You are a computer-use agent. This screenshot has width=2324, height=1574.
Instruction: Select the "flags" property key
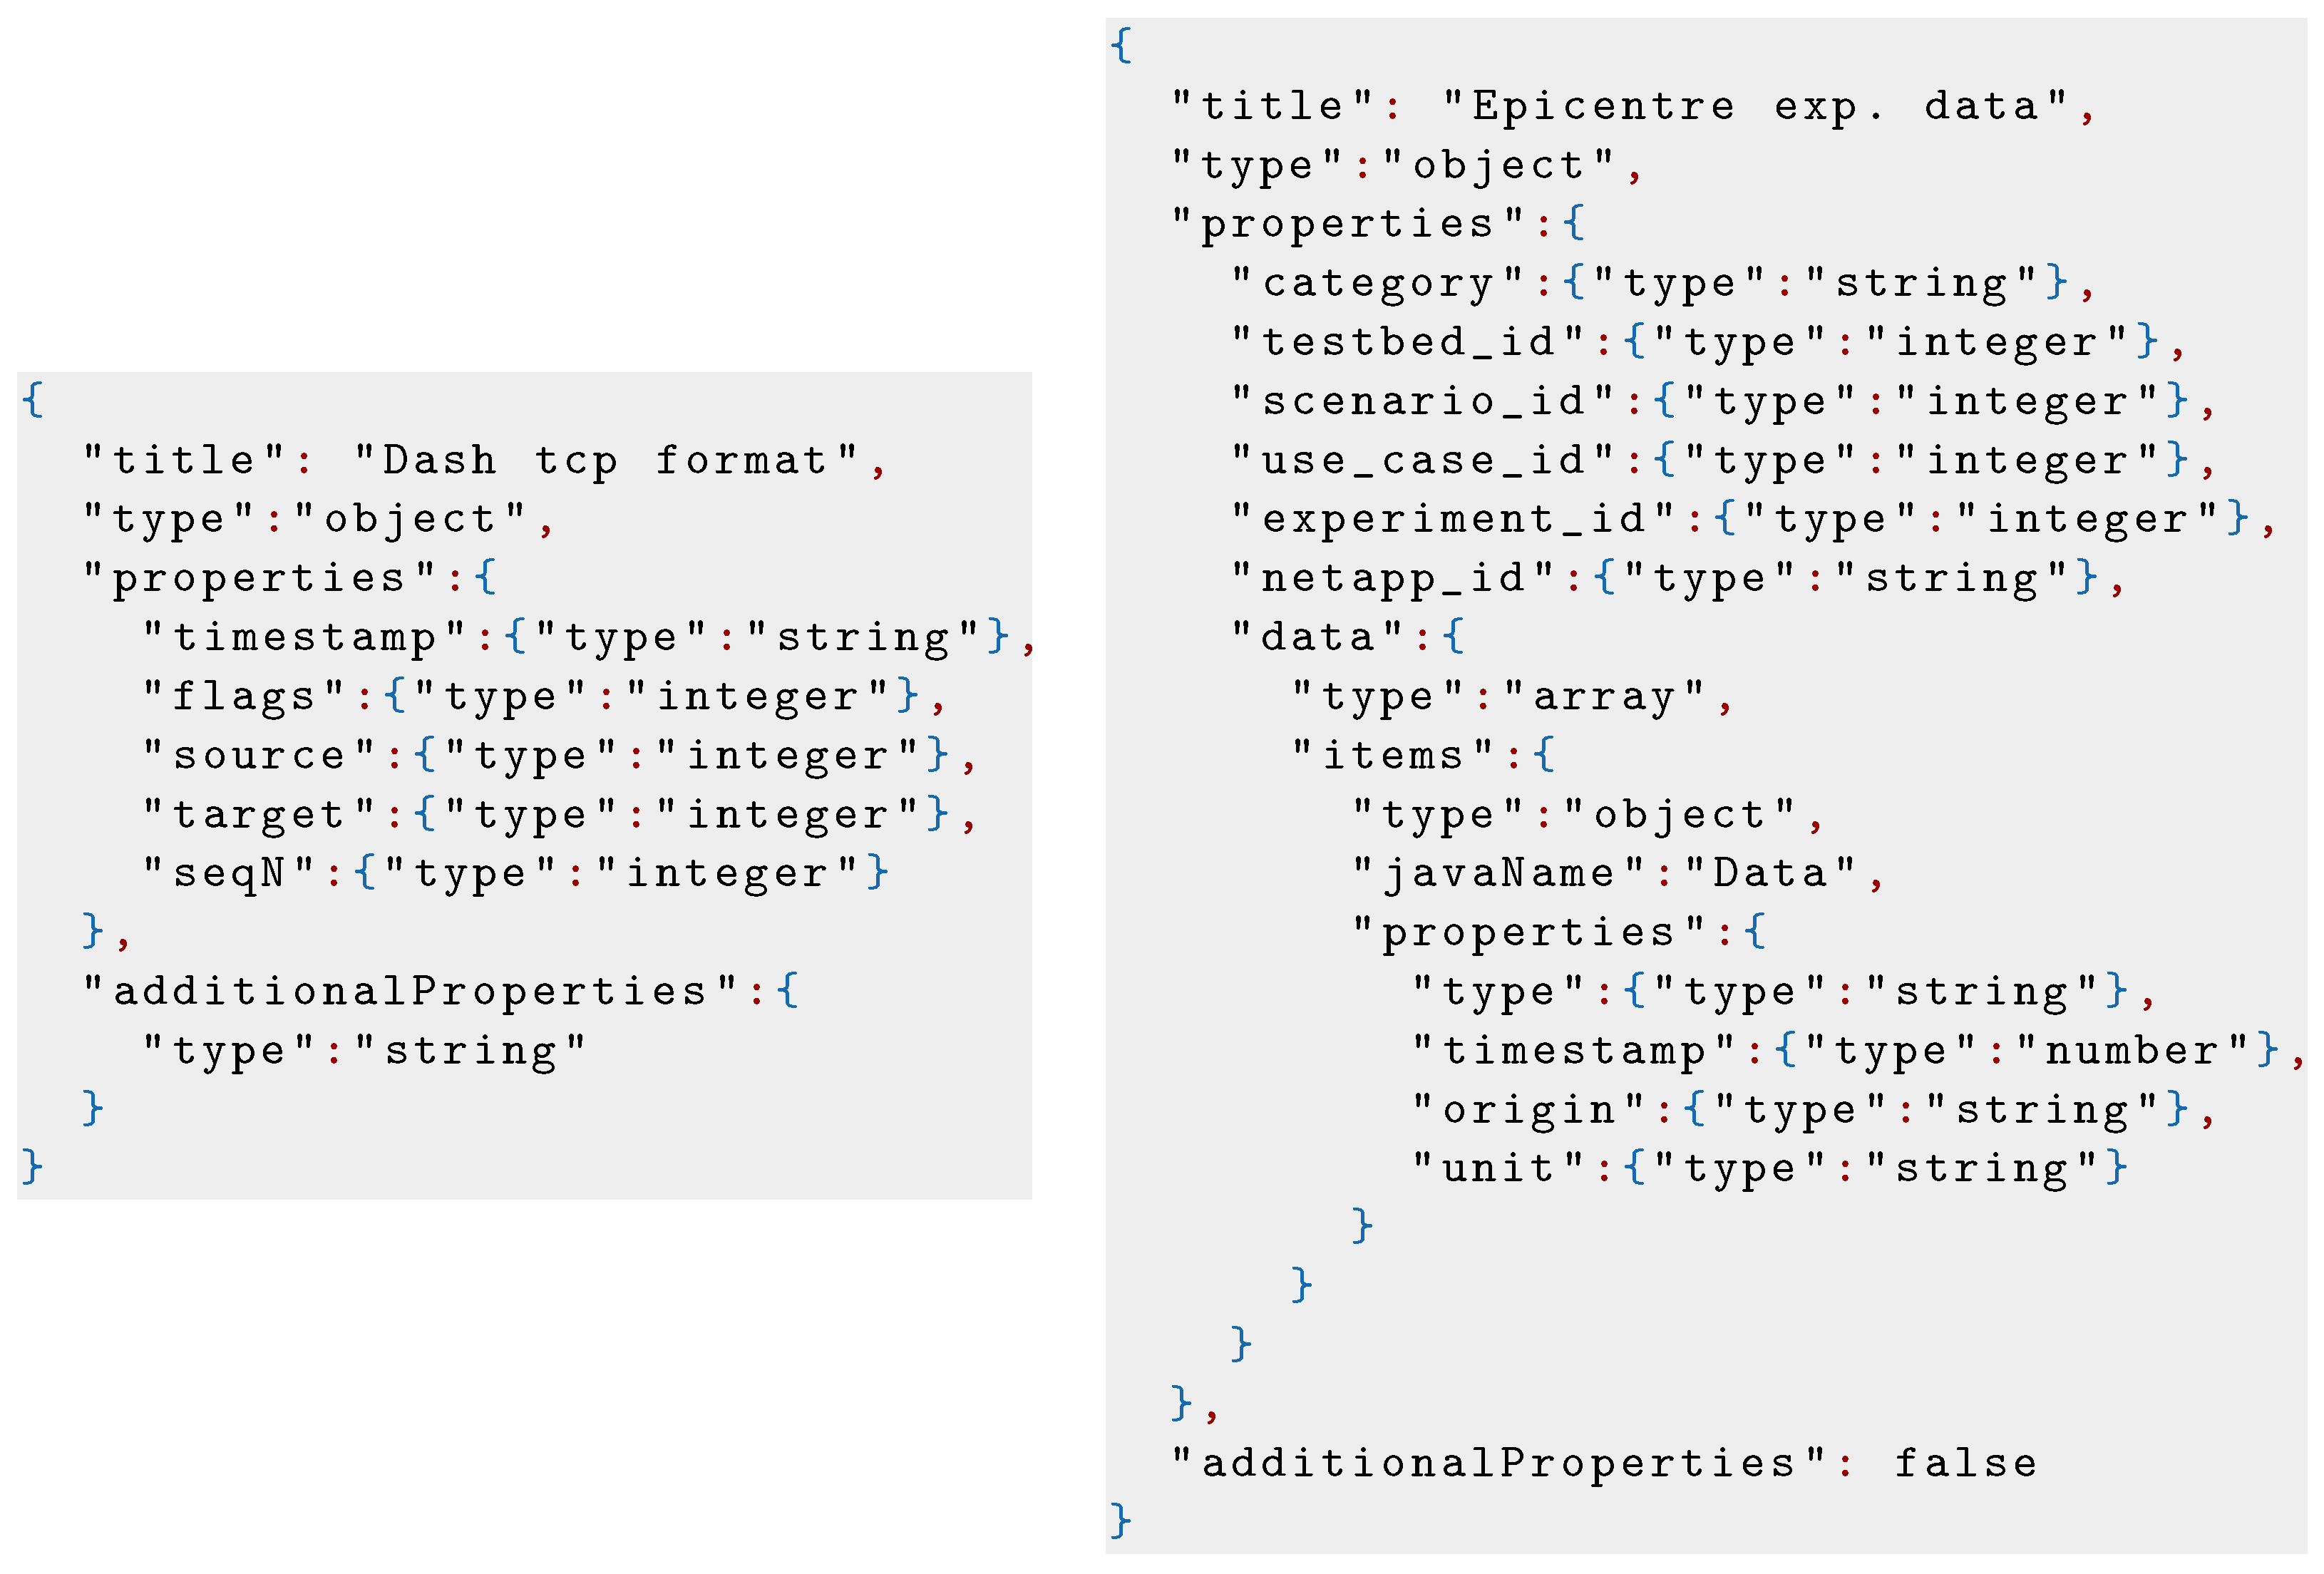point(244,697)
